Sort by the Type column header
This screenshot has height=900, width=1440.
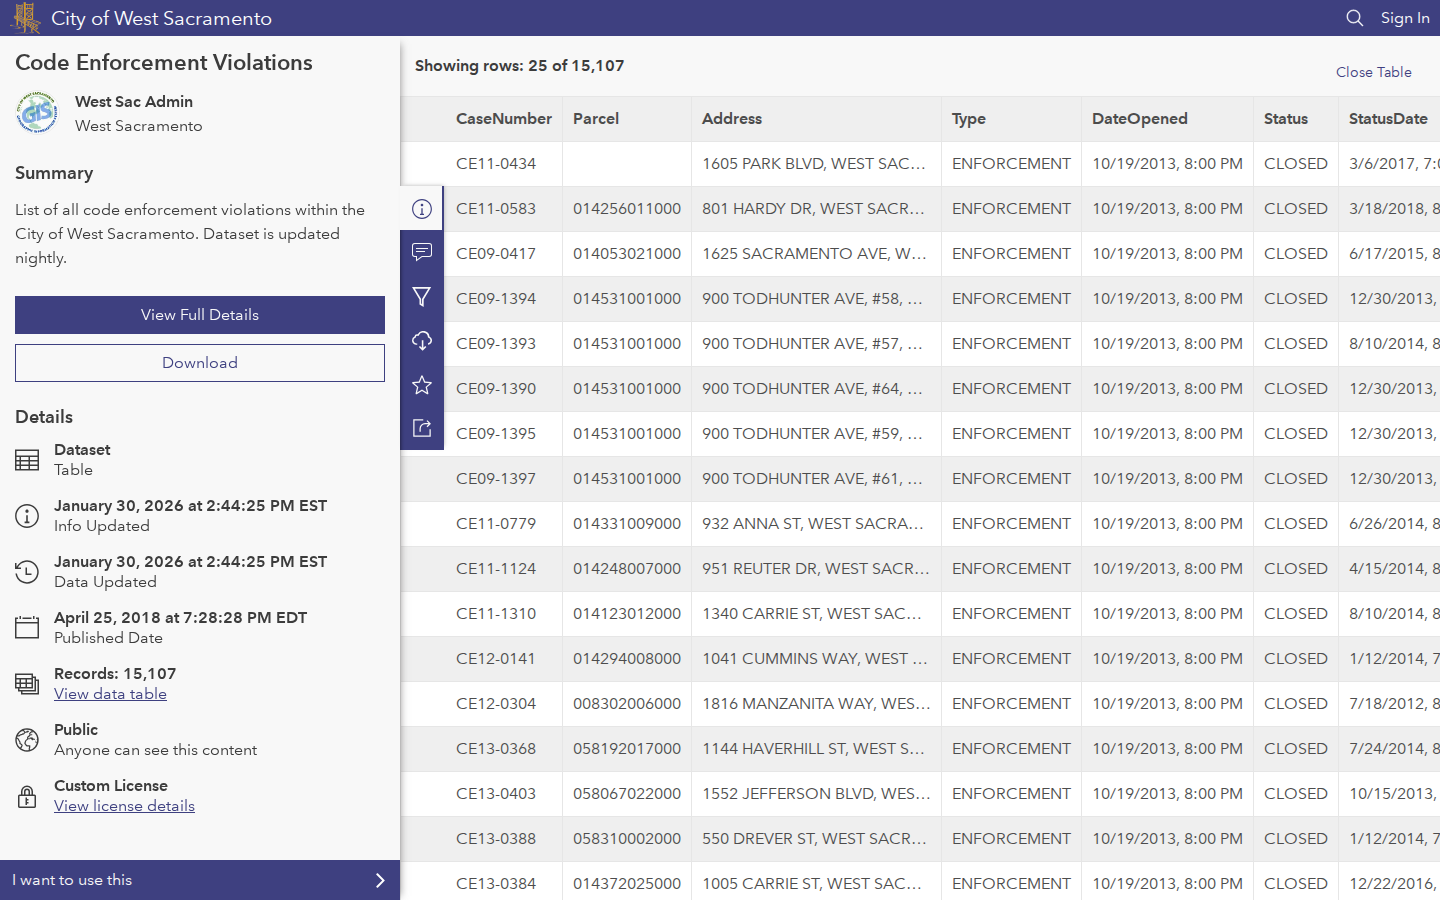coord(969,119)
